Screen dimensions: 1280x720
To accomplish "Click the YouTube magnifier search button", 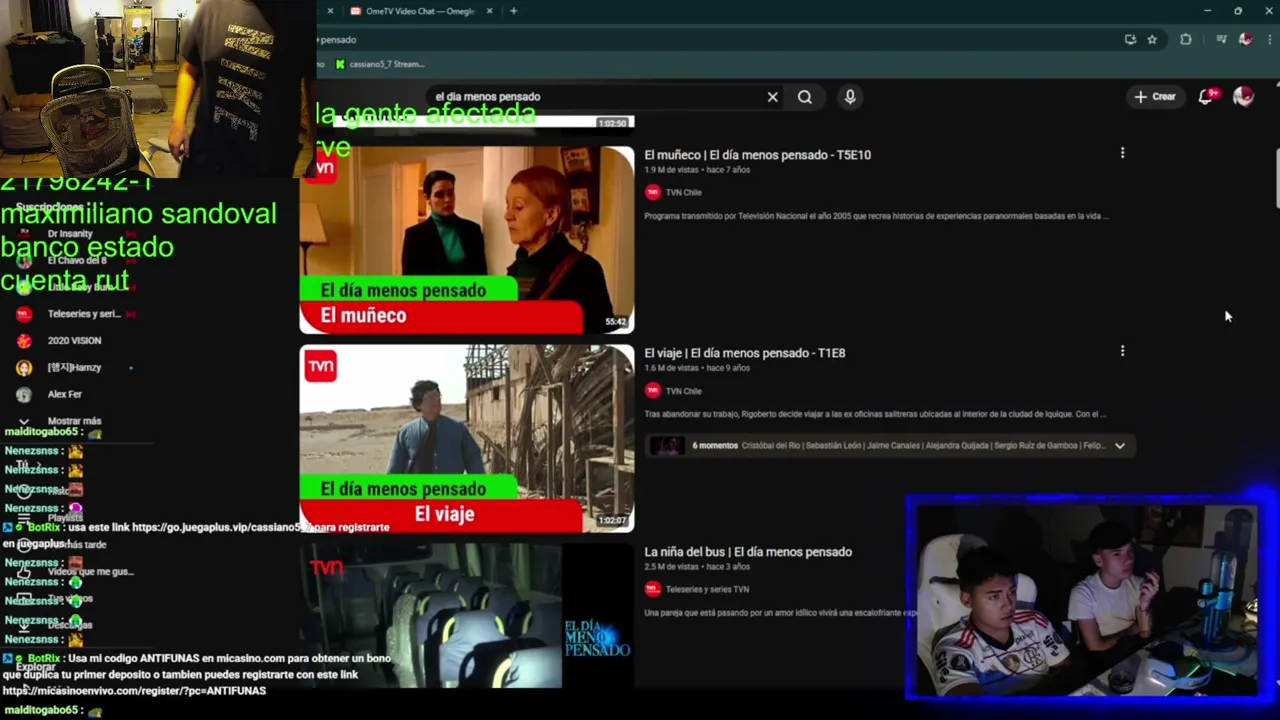I will 805,97.
